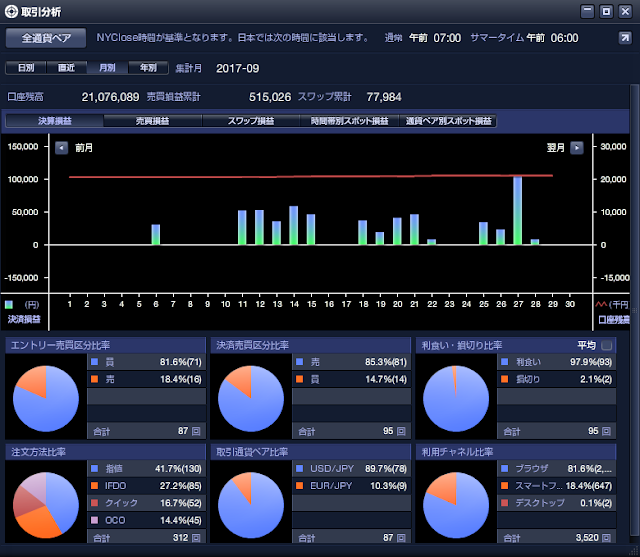Open detail icon beside 注文方法比率 total 312

[x=196, y=538]
